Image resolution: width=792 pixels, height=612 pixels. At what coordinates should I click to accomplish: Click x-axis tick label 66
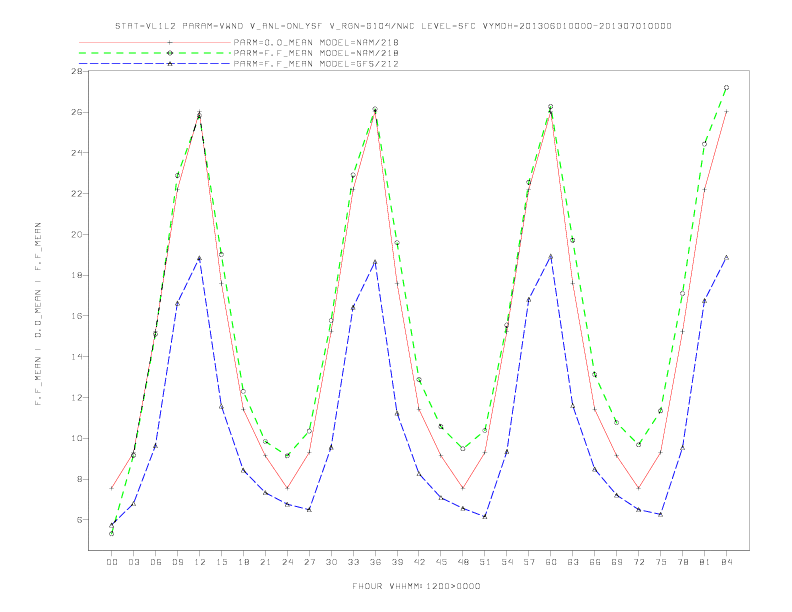[595, 562]
